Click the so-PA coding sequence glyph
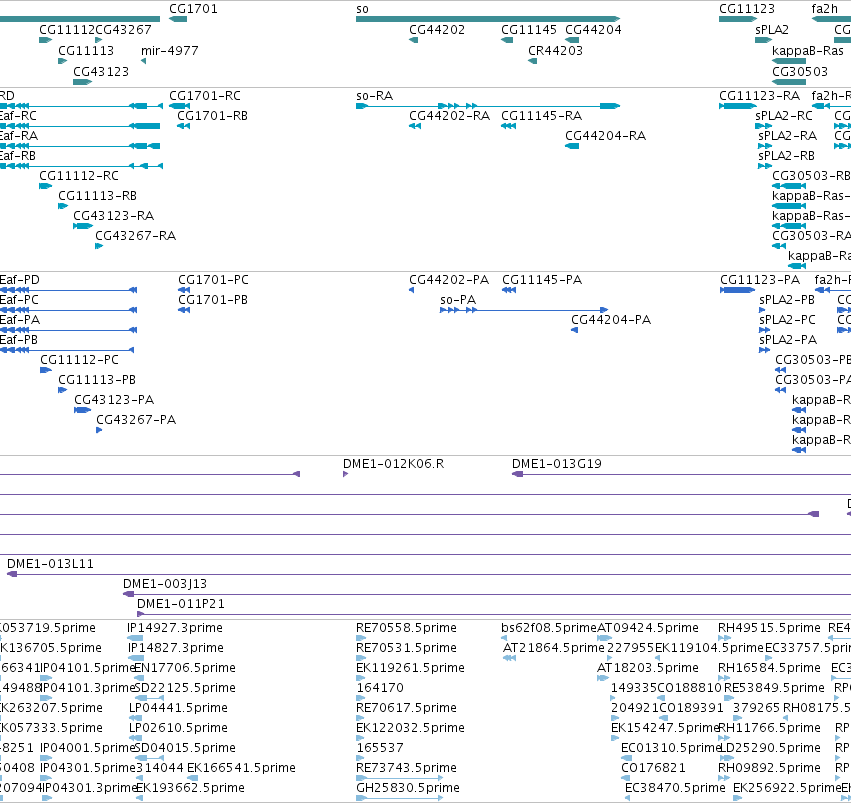Viewport: 851px width, 803px height. coord(524,310)
